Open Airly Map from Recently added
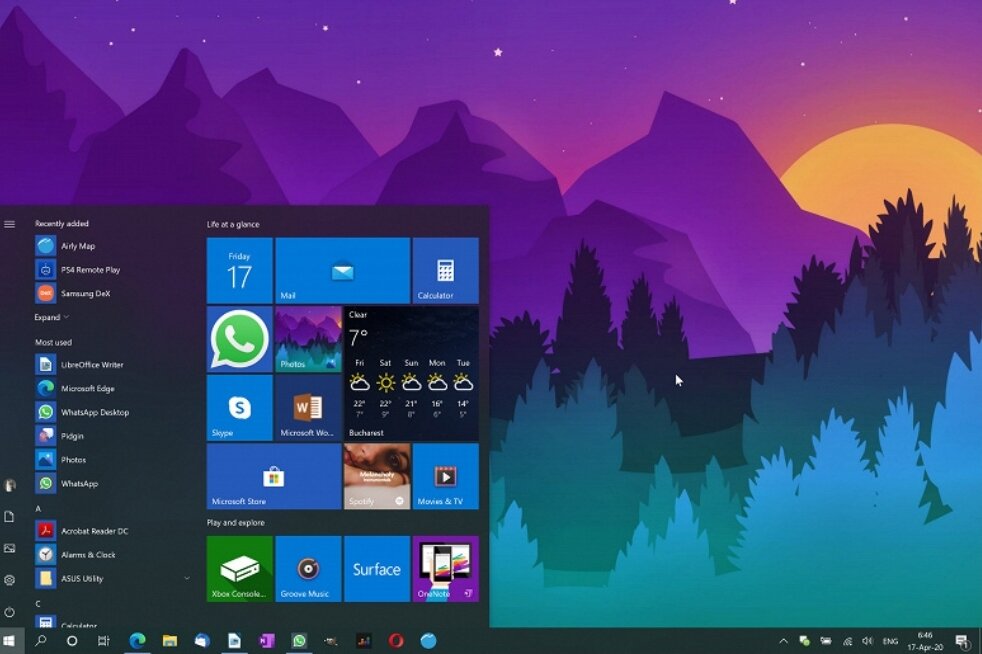982x654 pixels. (113, 246)
